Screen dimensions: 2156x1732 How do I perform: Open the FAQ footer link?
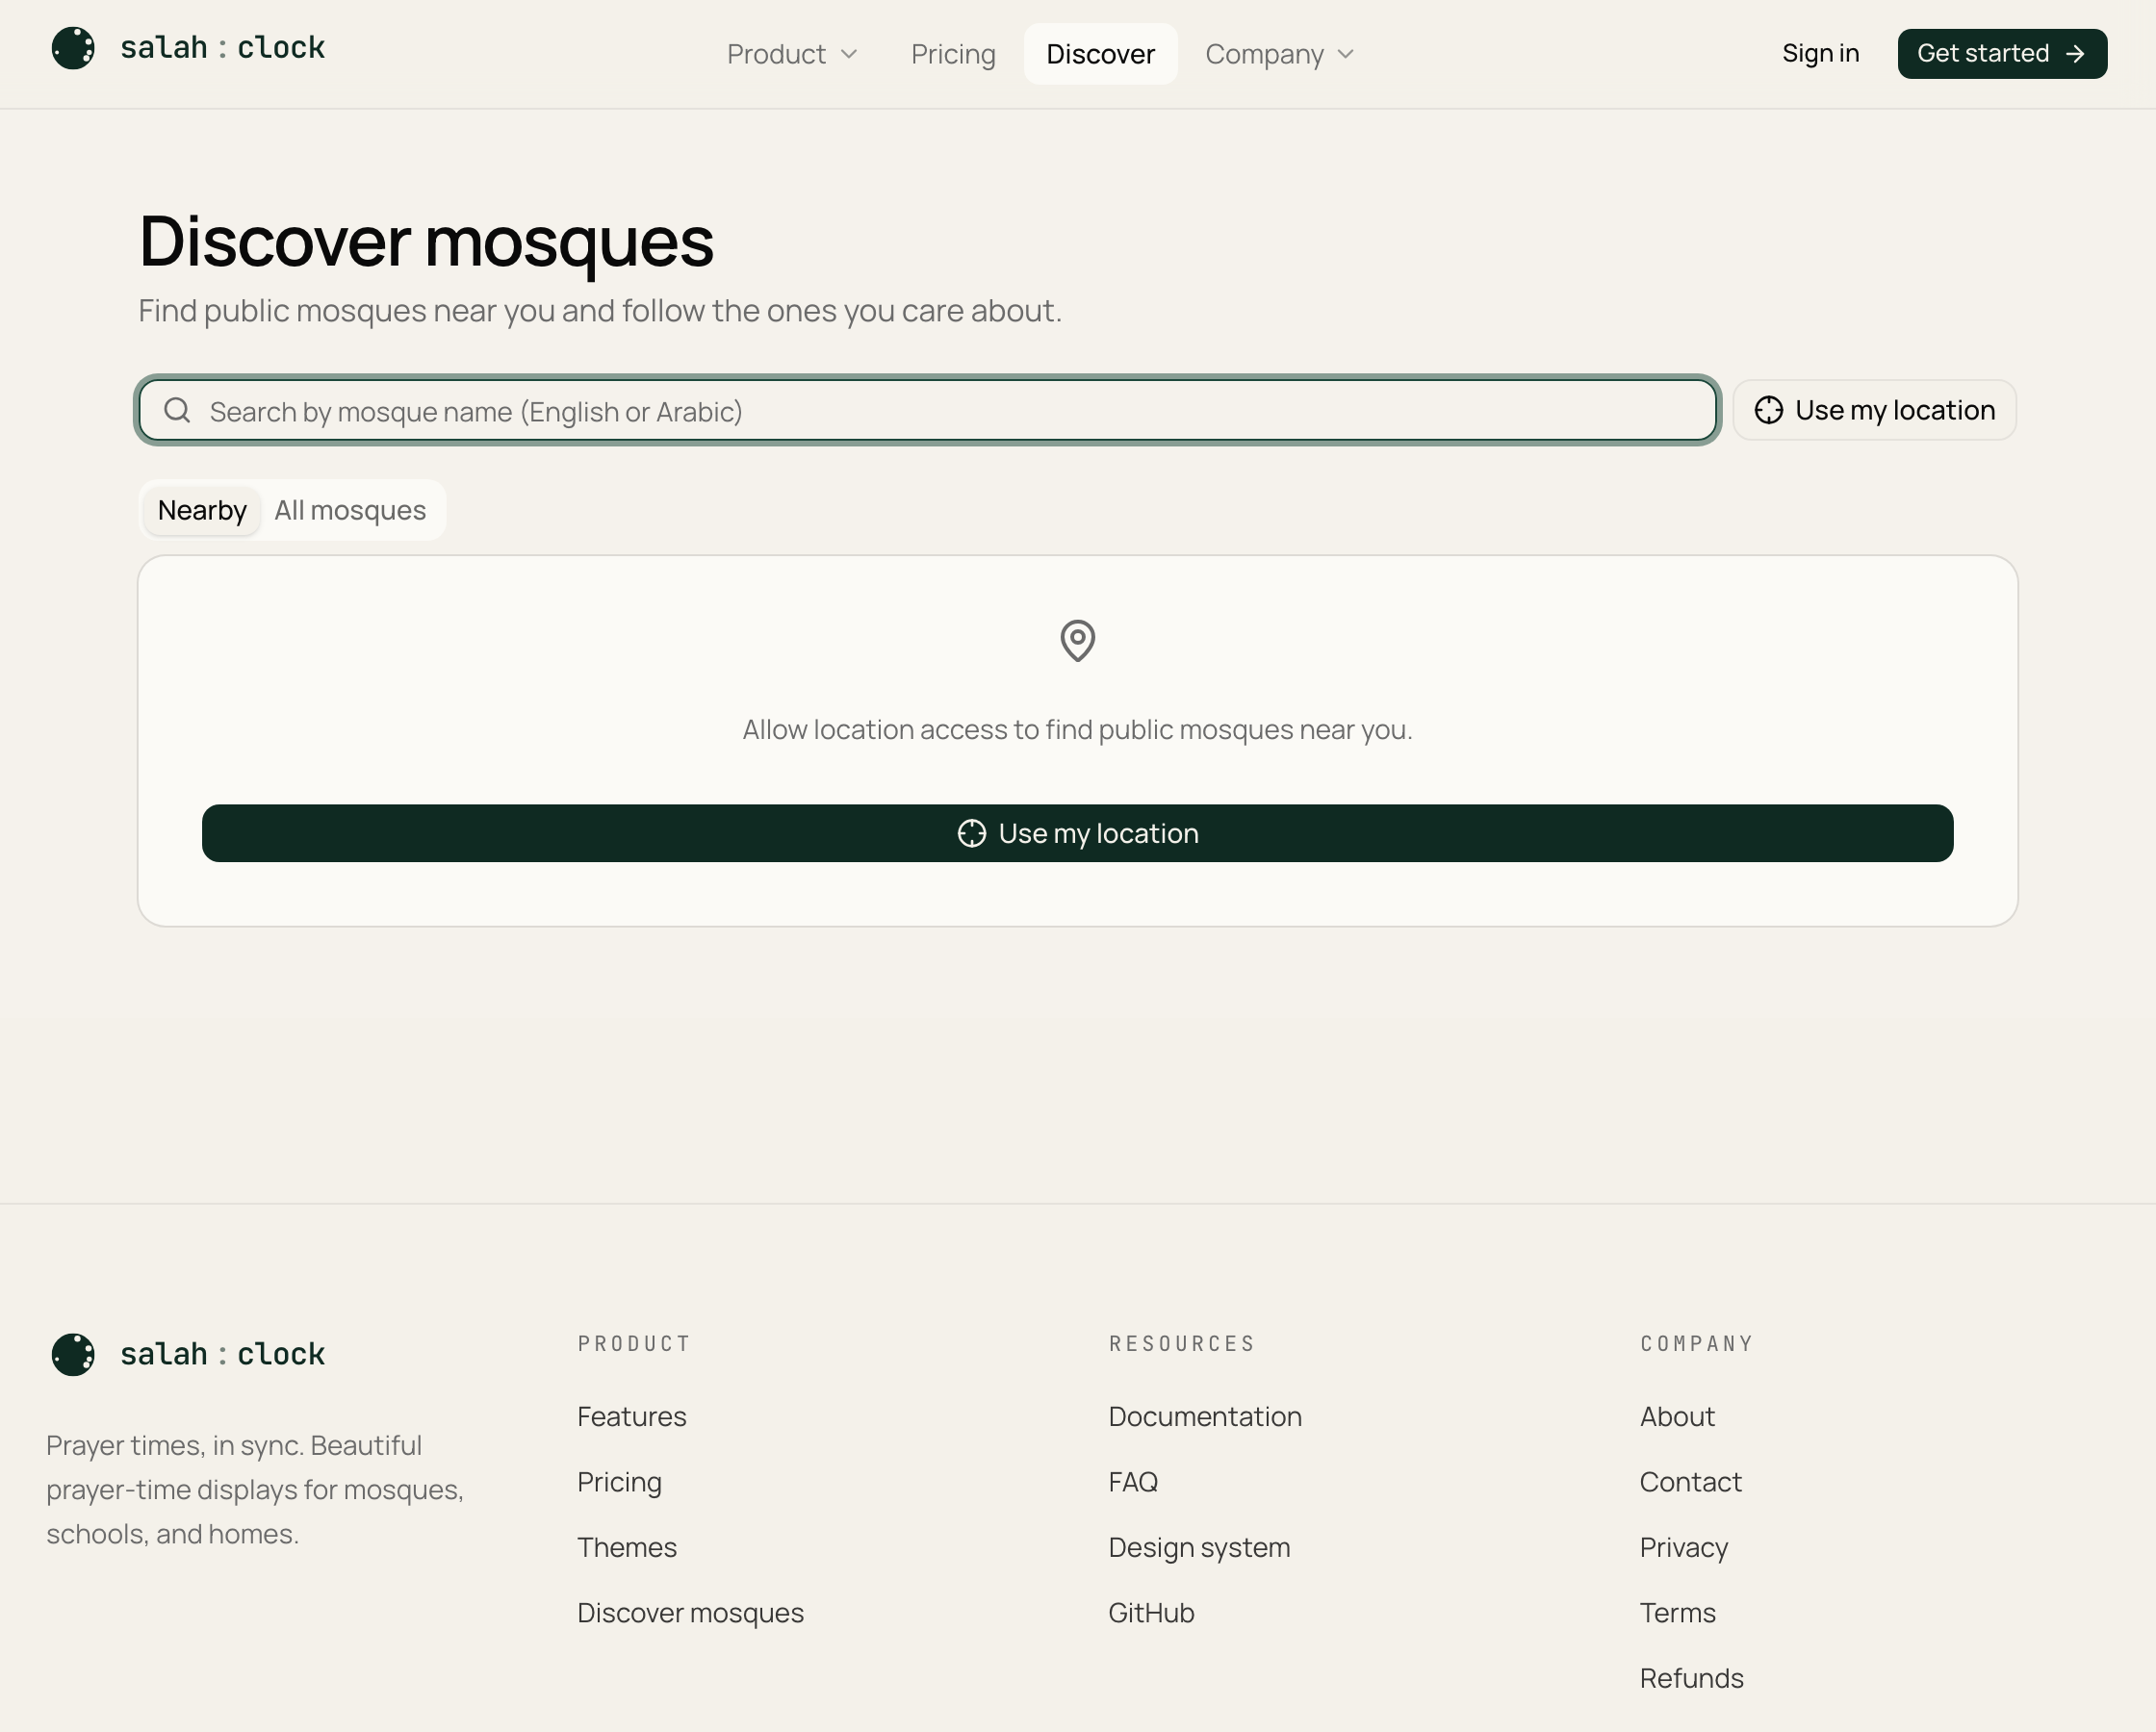tap(1133, 1481)
